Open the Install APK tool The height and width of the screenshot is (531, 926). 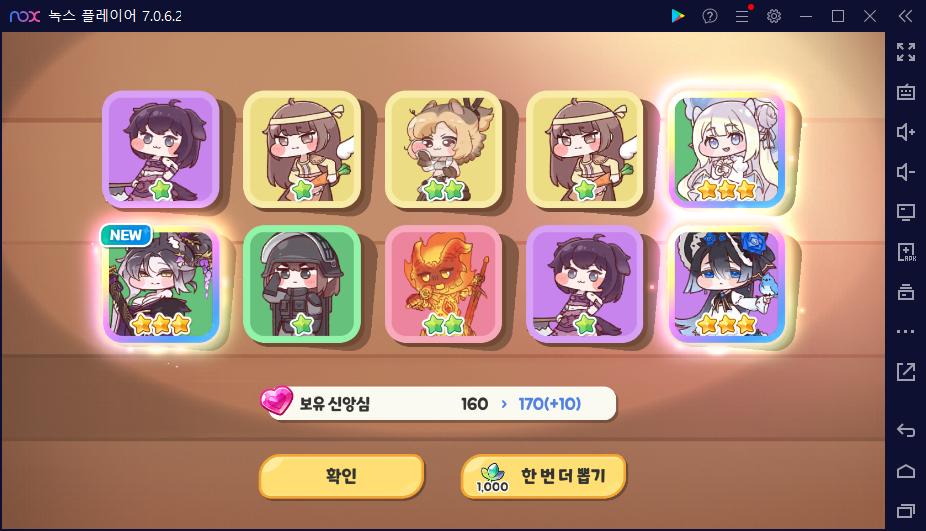905,252
